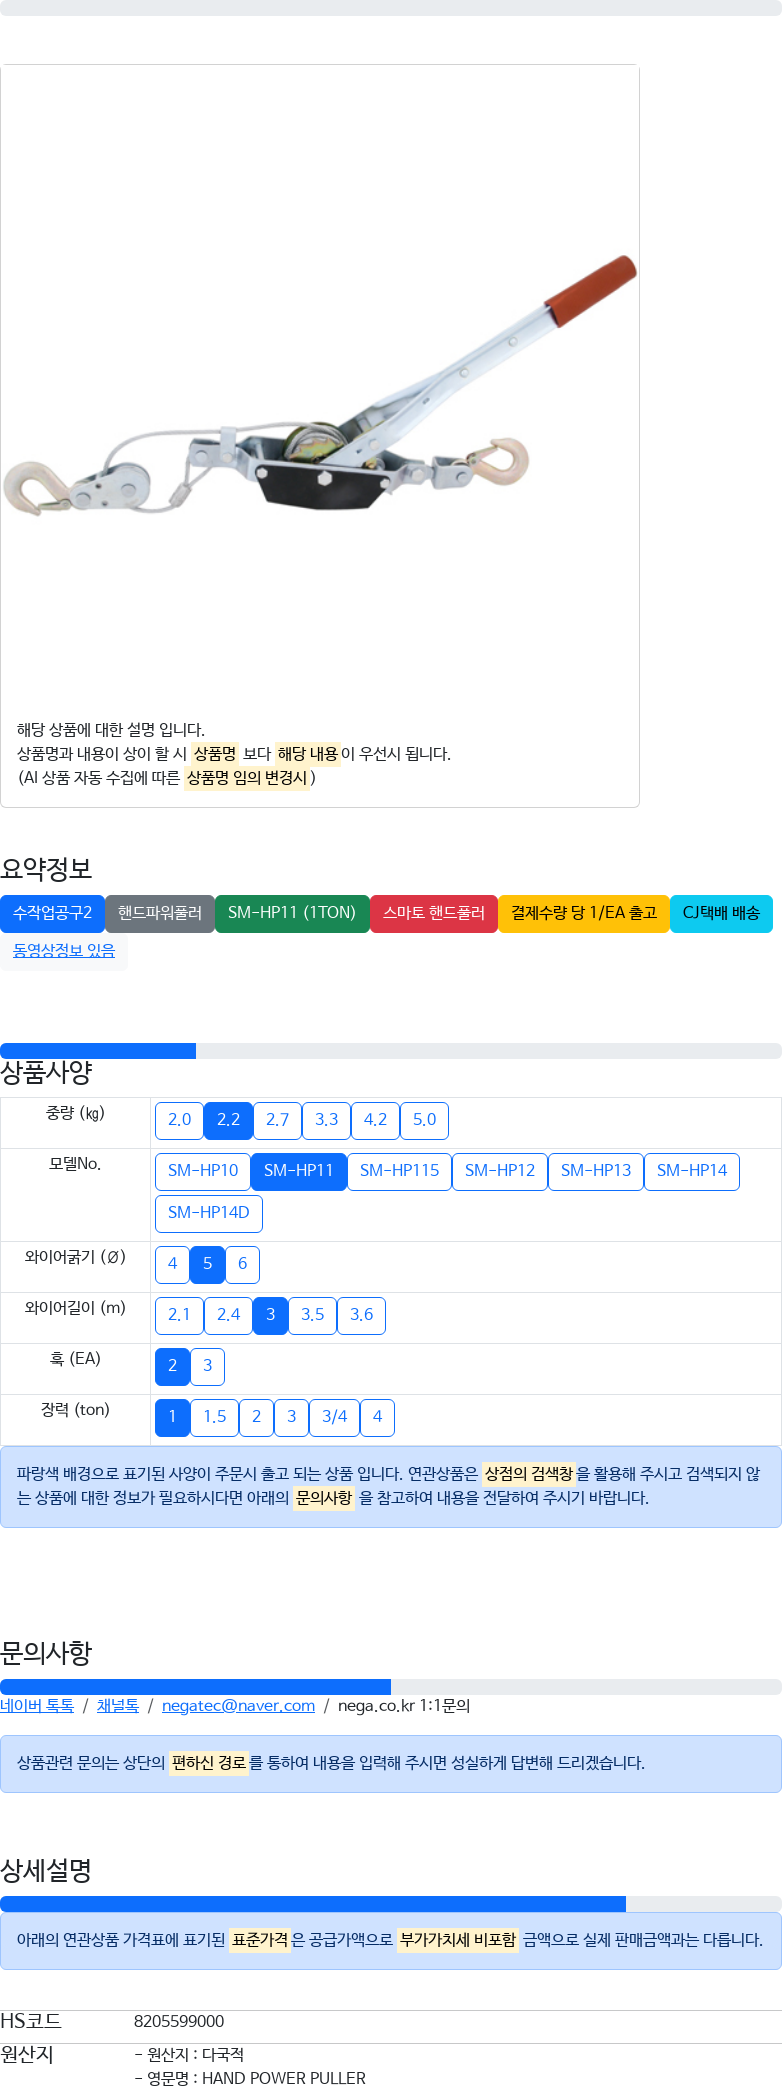
Task: Open the 네이버 톡톡 inquiry link
Action: tap(37, 1705)
